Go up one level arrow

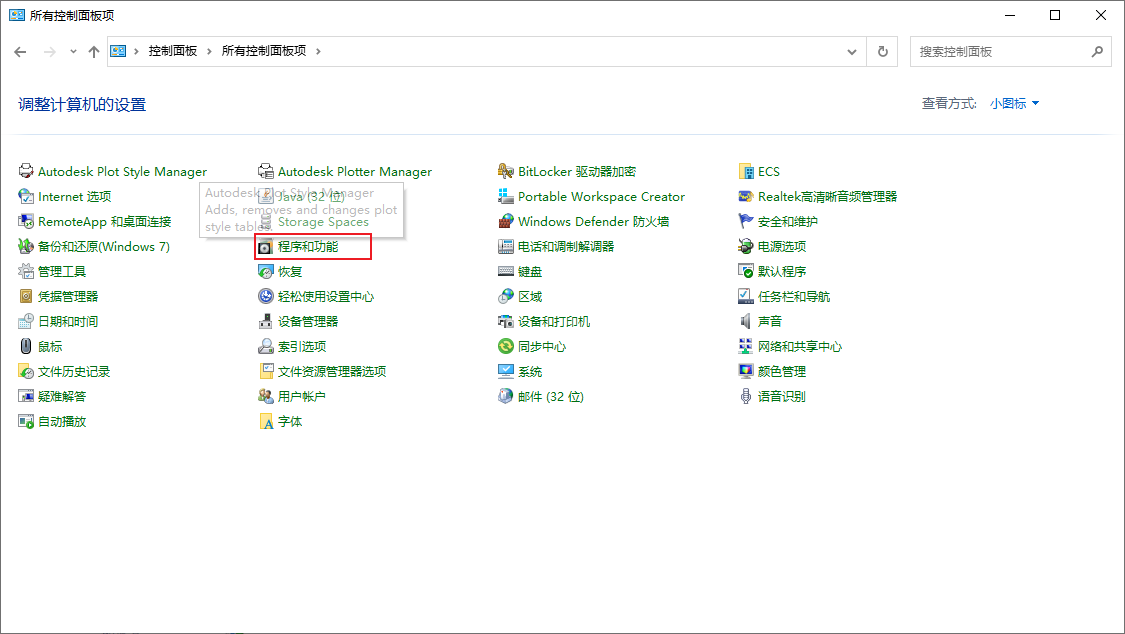point(94,52)
